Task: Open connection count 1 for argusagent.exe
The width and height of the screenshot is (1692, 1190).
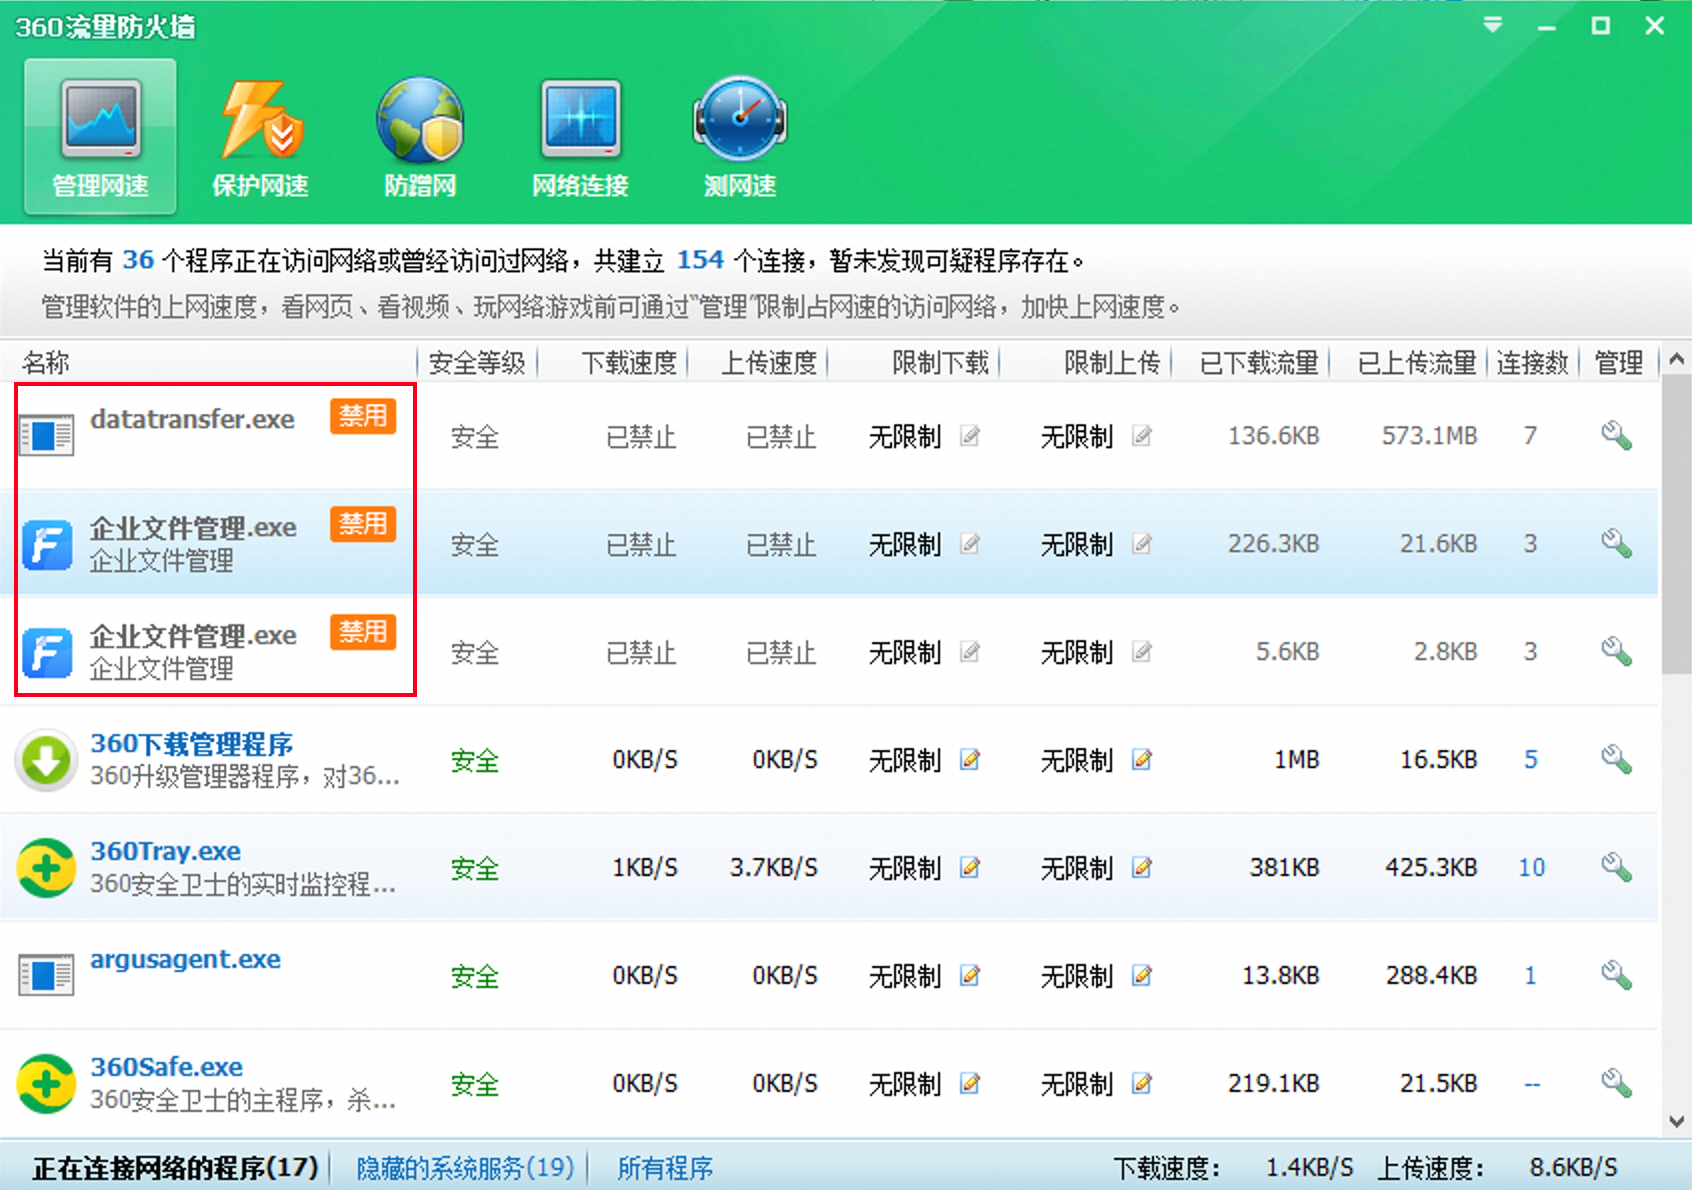Action: pyautogui.click(x=1530, y=975)
